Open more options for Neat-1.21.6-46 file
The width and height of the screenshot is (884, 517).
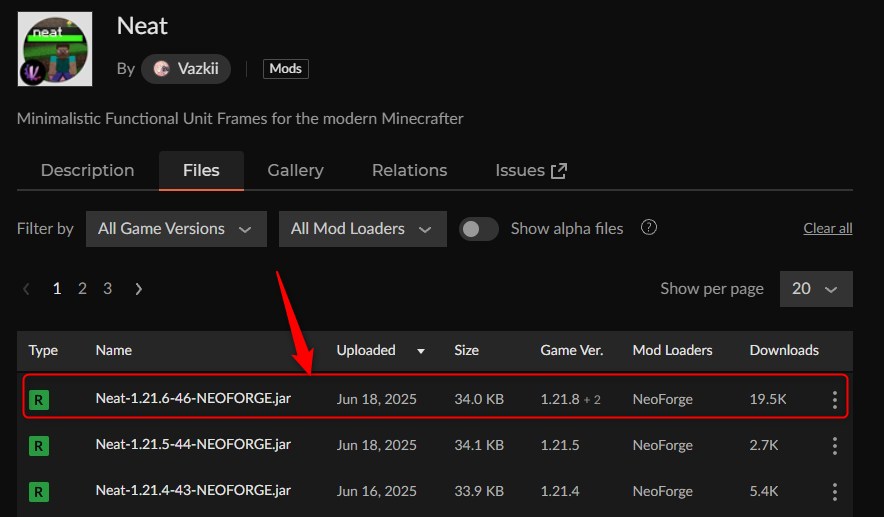coord(835,400)
